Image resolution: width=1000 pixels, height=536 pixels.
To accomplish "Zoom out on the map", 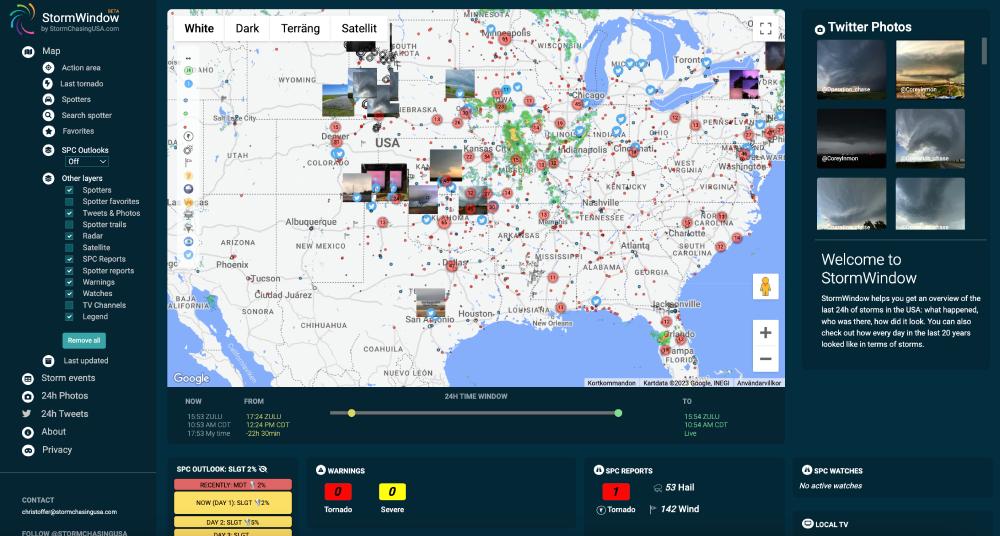I will (765, 359).
